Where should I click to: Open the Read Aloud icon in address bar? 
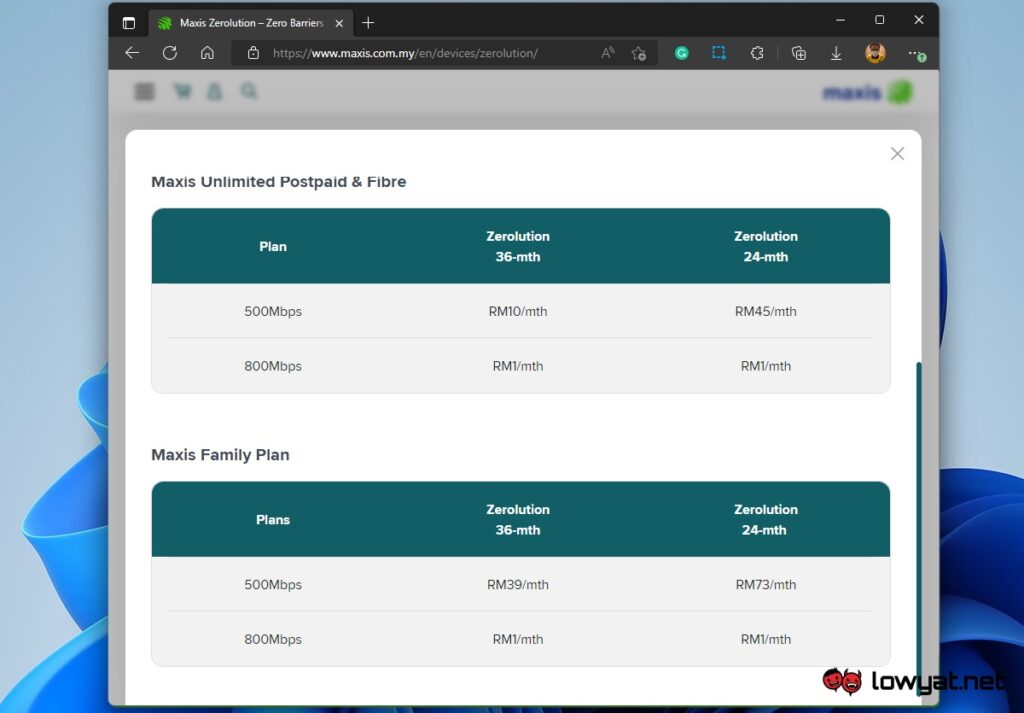point(608,53)
